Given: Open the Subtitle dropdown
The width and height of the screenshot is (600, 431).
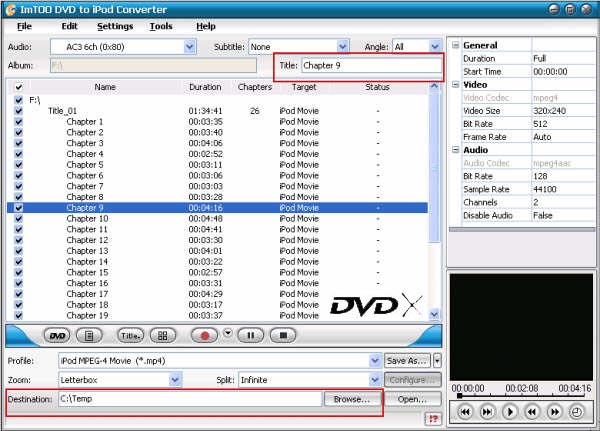Looking at the screenshot, I should pyautogui.click(x=342, y=47).
